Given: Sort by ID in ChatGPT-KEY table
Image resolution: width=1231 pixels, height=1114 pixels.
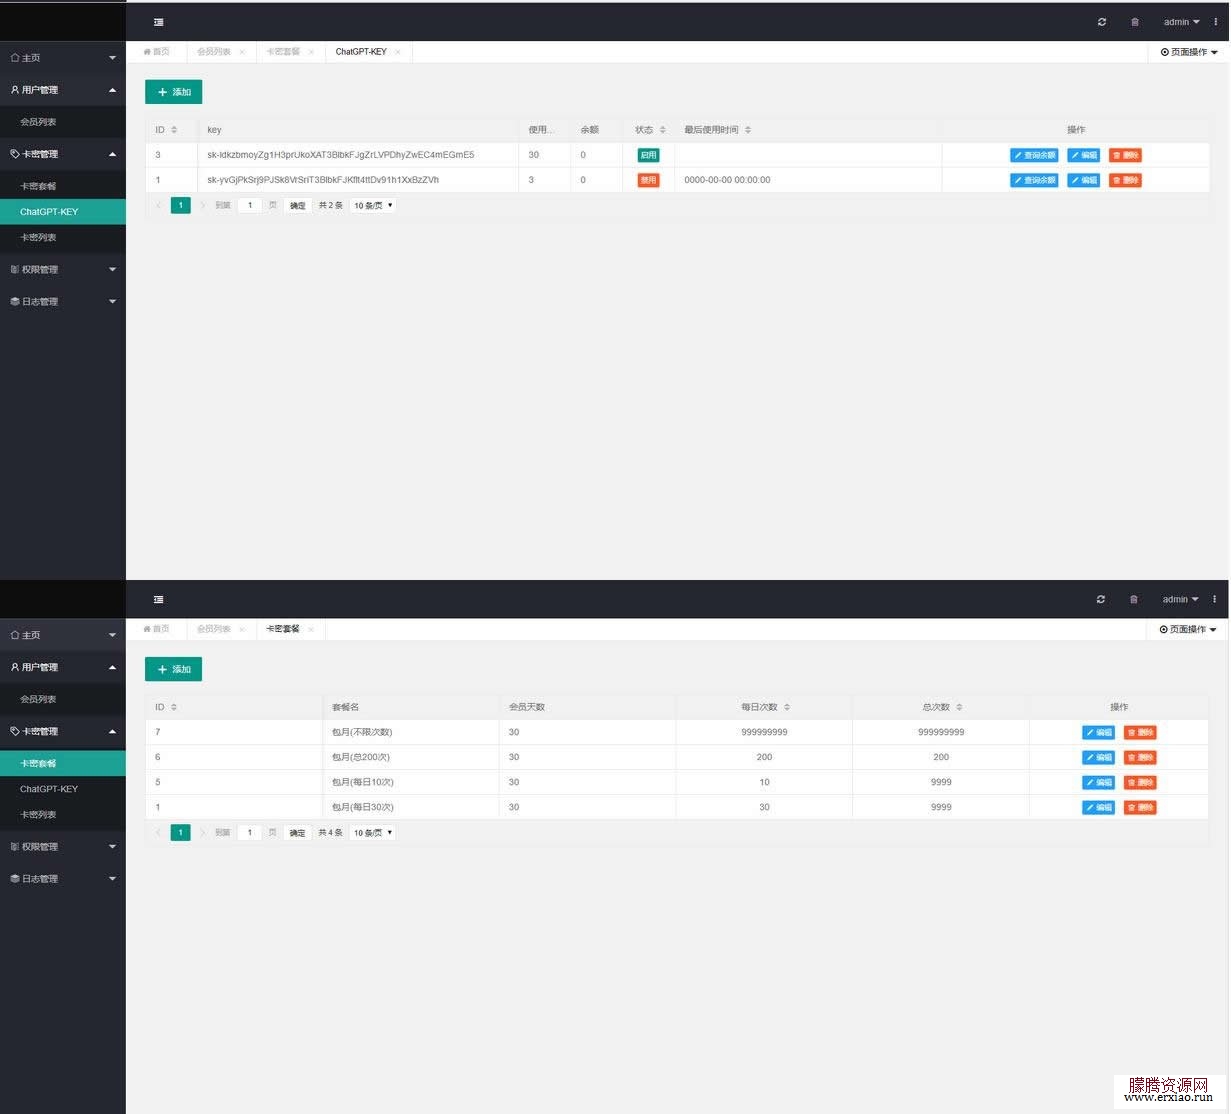Looking at the screenshot, I should (174, 130).
